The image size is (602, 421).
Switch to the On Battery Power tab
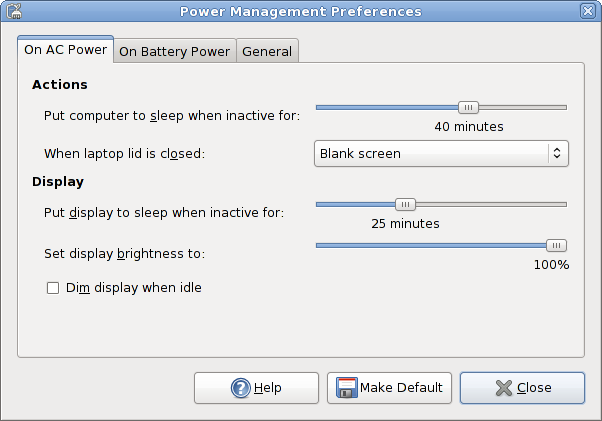pyautogui.click(x=175, y=51)
